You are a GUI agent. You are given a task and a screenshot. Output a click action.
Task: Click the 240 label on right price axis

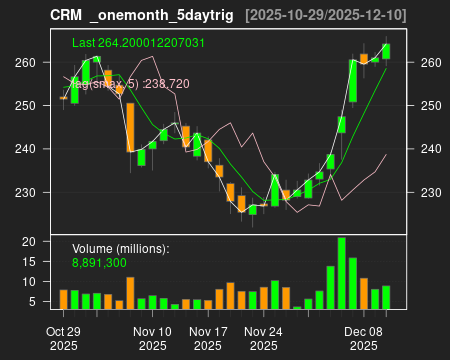(431, 149)
